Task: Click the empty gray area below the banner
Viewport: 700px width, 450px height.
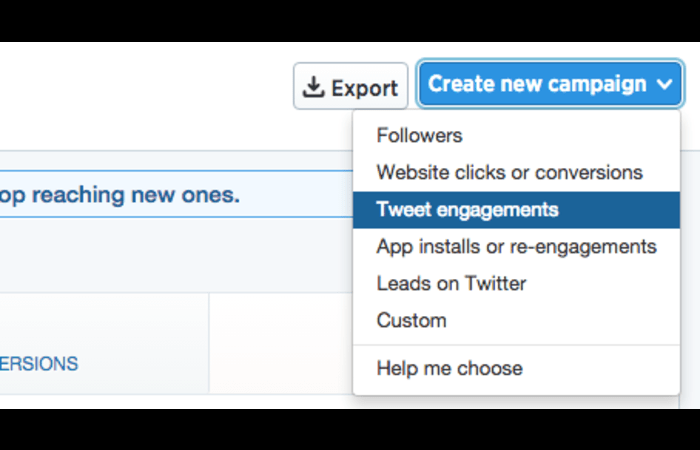Action: [176, 254]
